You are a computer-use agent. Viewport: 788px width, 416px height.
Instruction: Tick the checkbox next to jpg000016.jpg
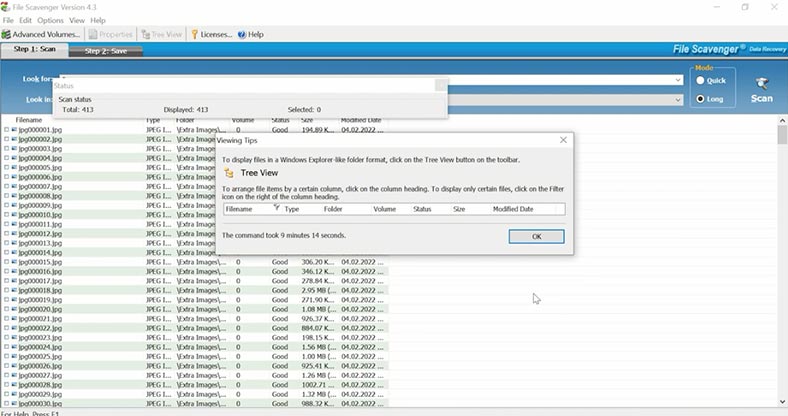pyautogui.click(x=6, y=271)
